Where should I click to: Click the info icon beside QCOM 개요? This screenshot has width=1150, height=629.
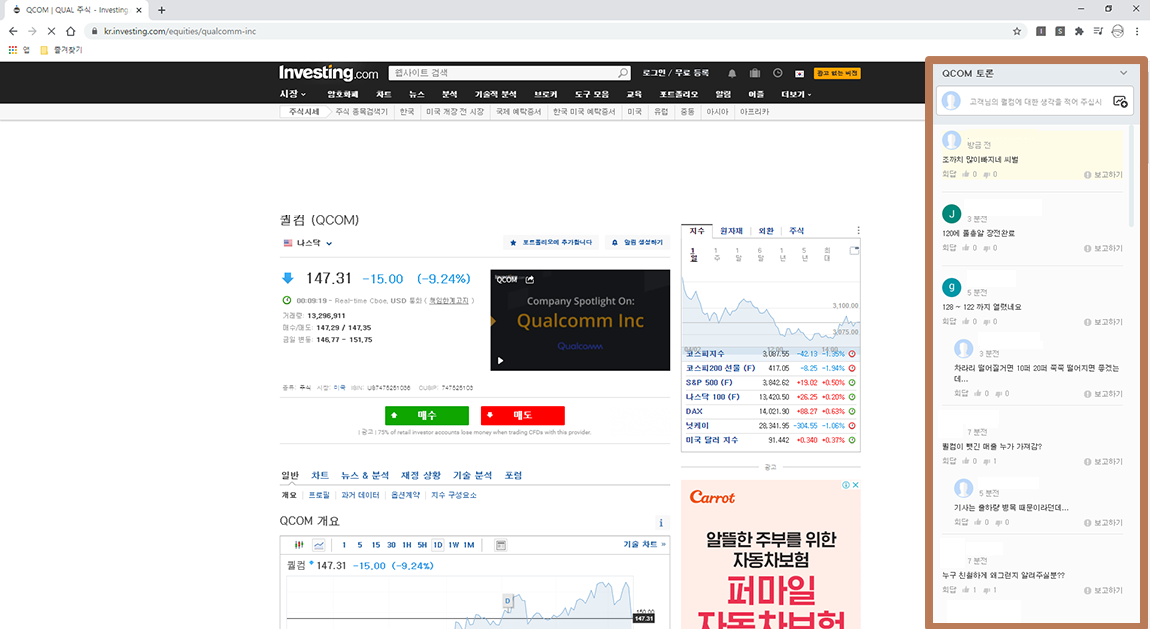pyautogui.click(x=661, y=523)
